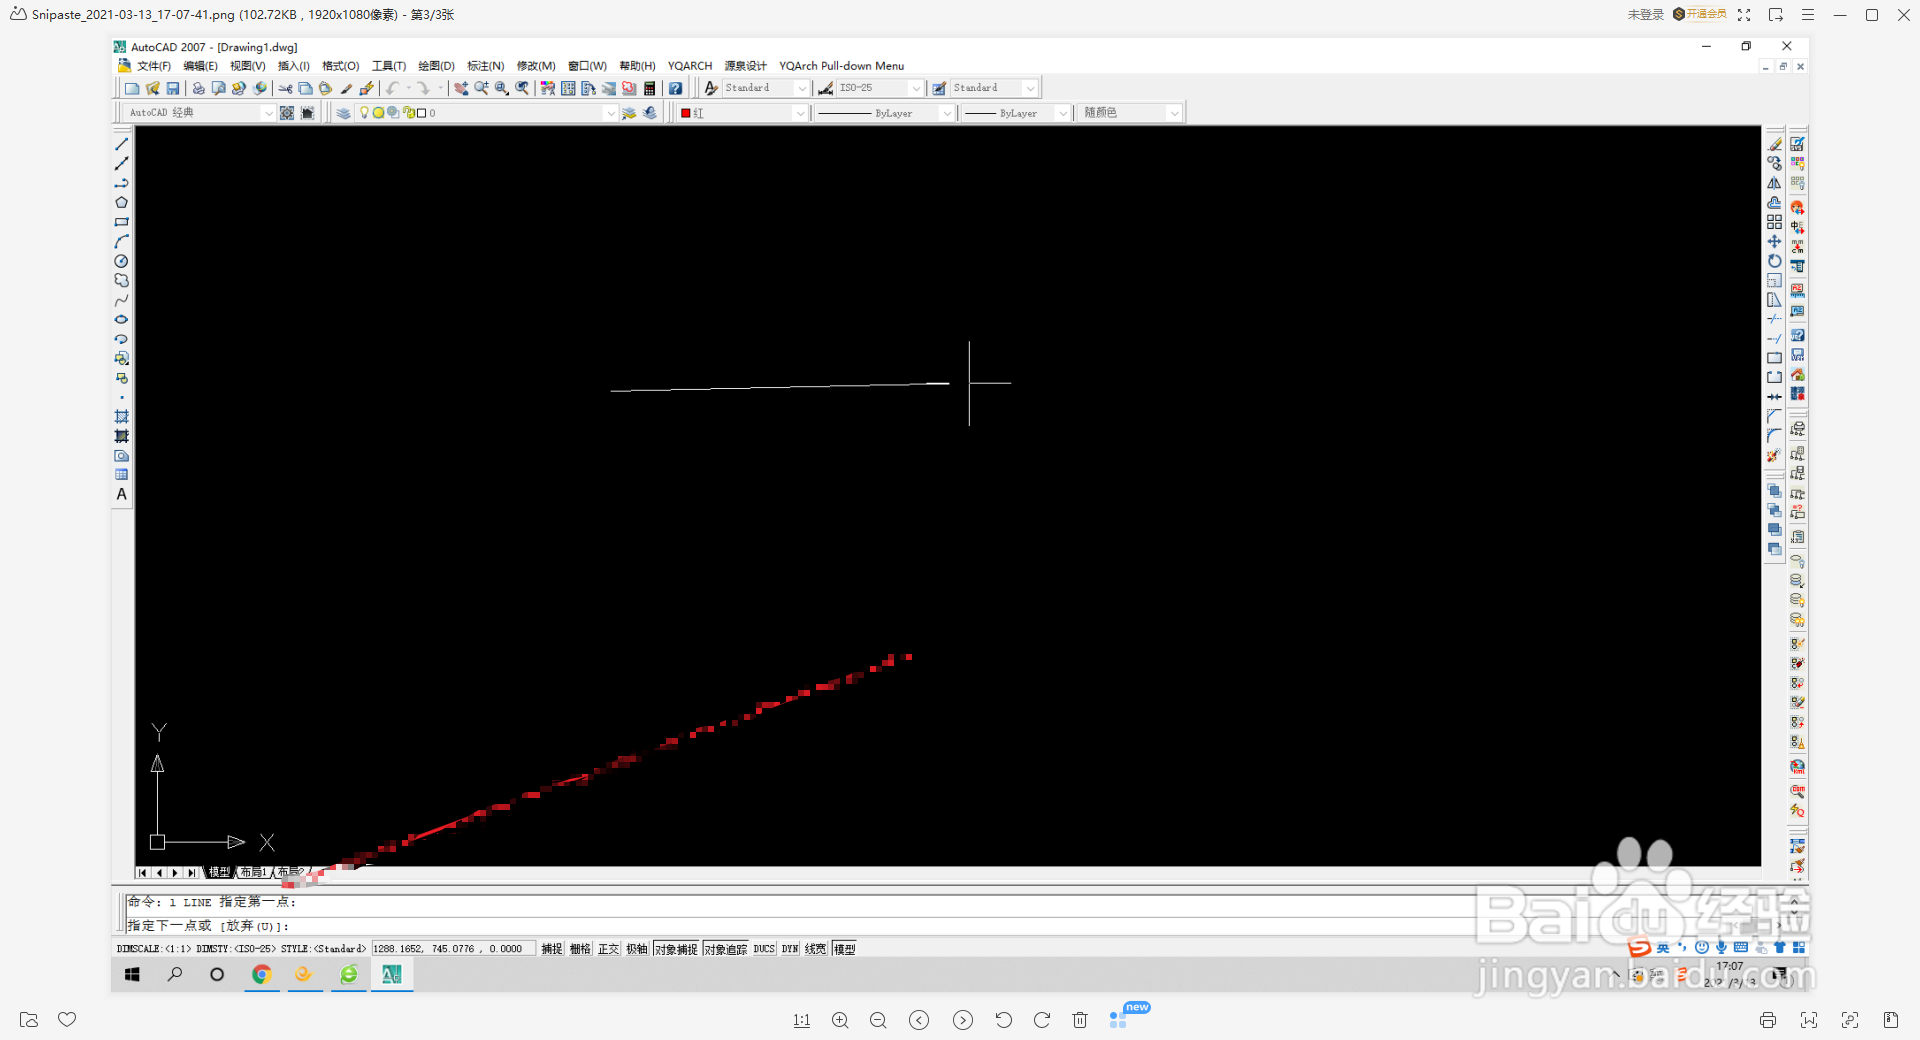Open the 源泉设计 menu
The image size is (1920, 1040).
(746, 66)
